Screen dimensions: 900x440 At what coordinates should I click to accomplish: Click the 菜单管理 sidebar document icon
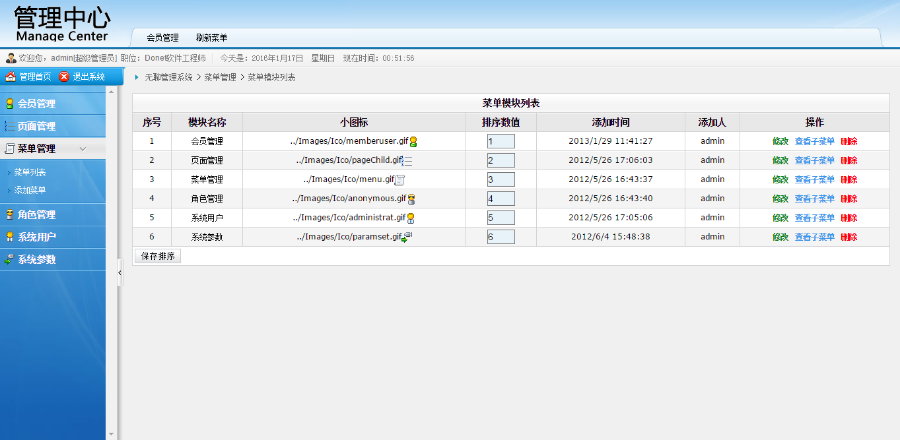(9, 149)
